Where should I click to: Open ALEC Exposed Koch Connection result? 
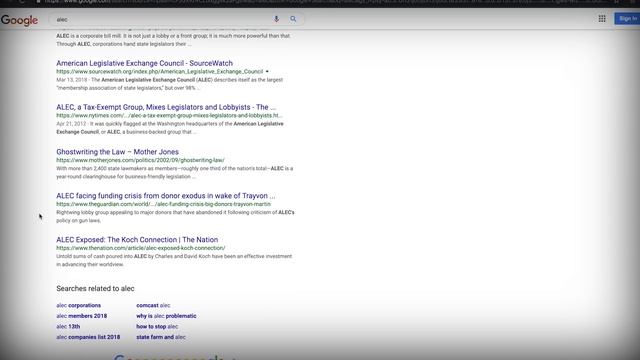137,240
